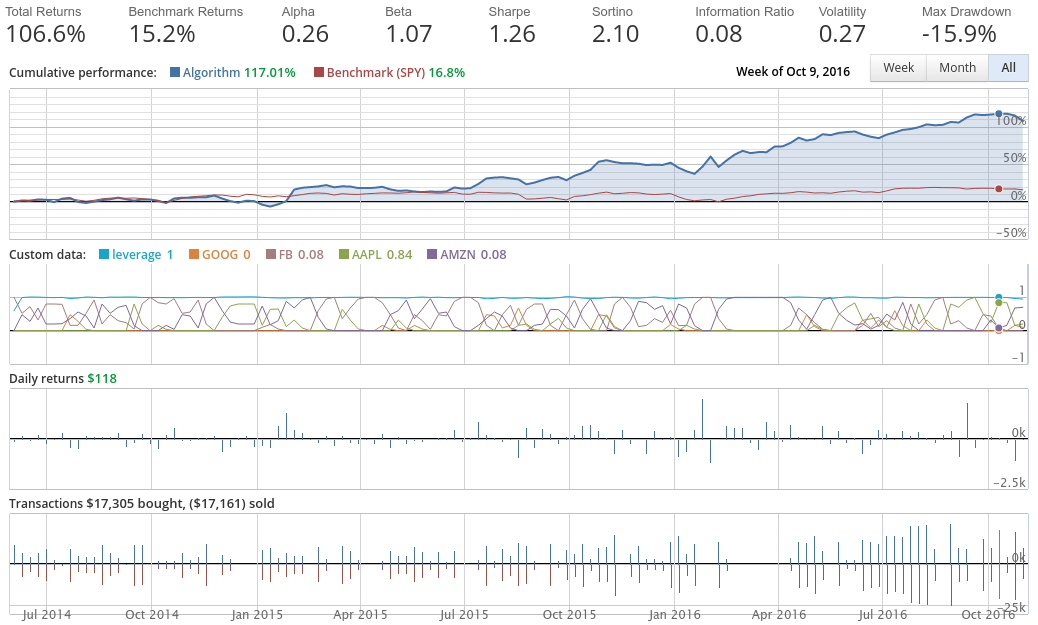Click the Algorithm 117.01% return link
Viewport: 1038px width, 625px height.
click(x=230, y=73)
